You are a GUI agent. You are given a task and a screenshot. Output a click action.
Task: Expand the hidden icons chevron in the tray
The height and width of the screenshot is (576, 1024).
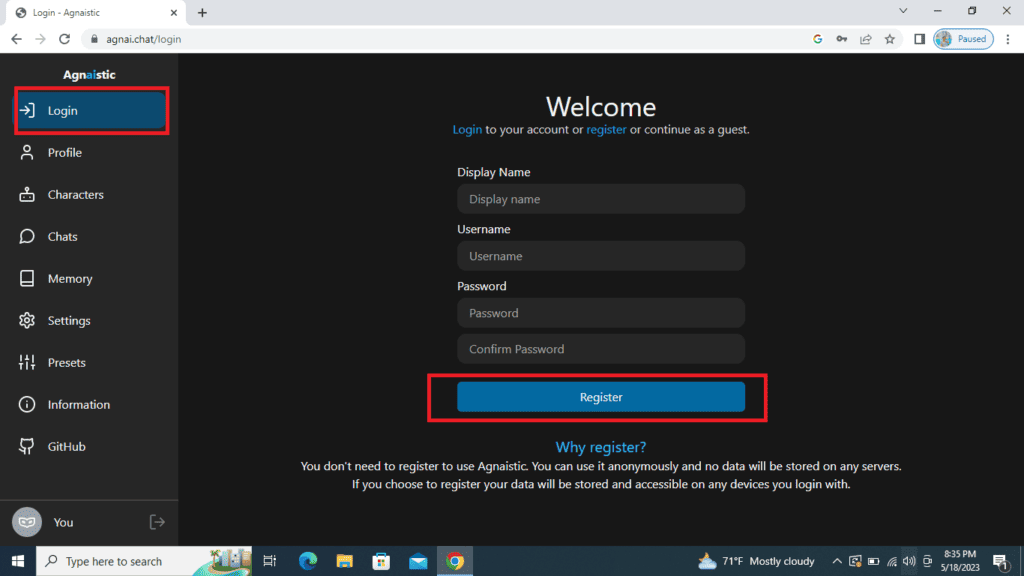[x=837, y=561]
